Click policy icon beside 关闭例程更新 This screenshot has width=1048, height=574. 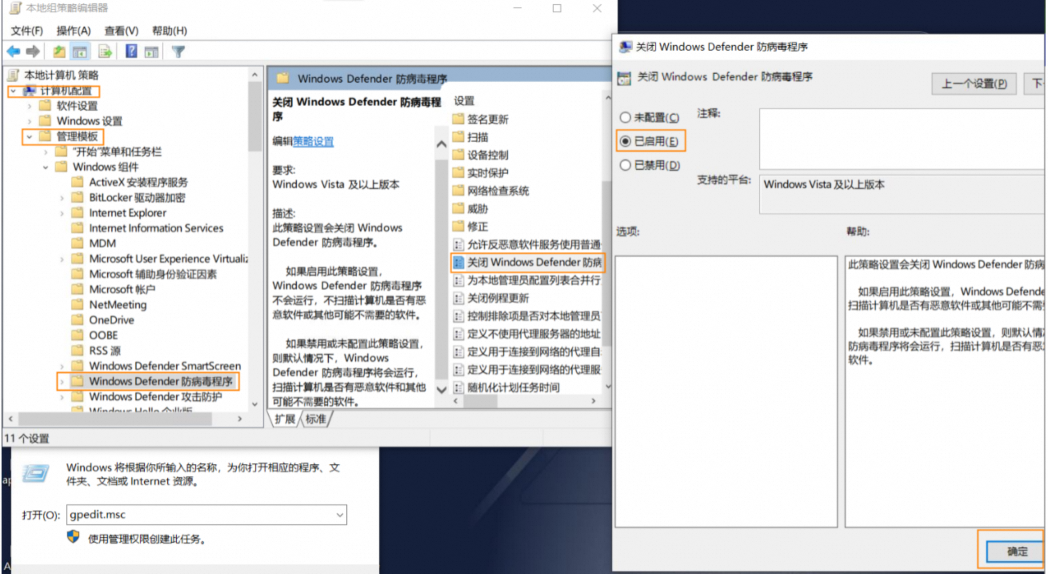[458, 298]
